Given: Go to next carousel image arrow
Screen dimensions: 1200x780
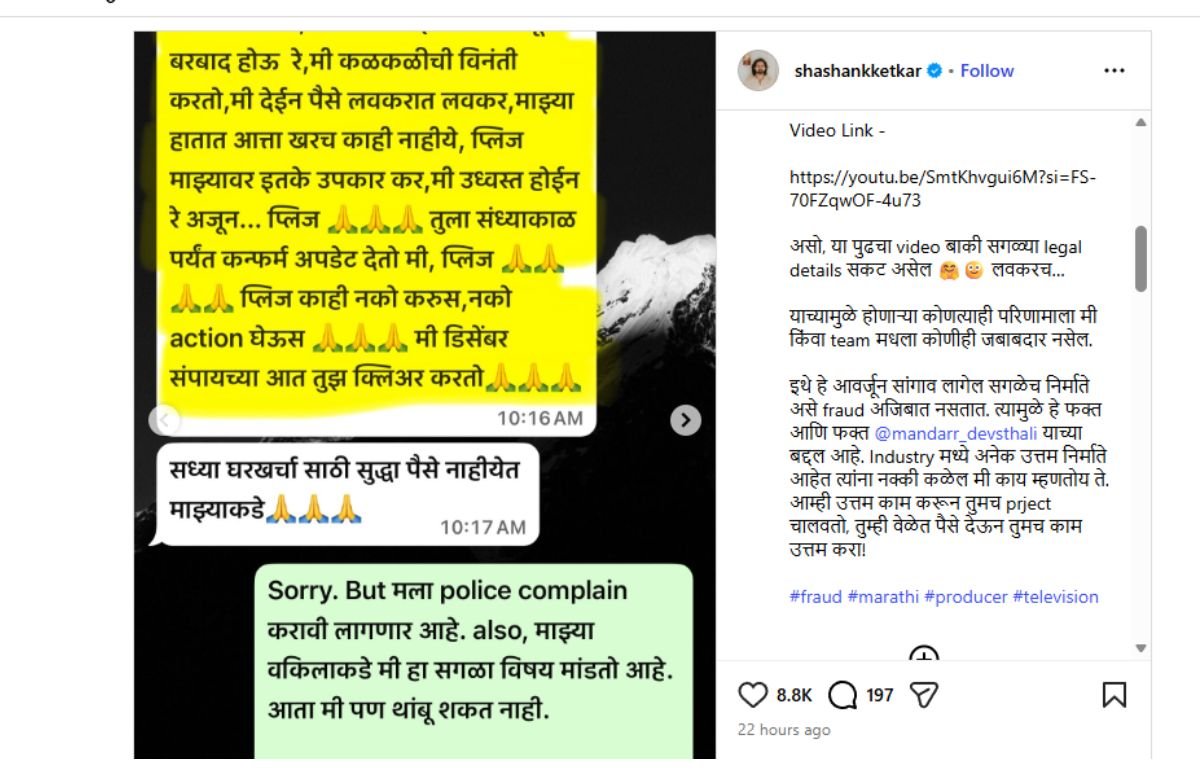Looking at the screenshot, I should (x=685, y=420).
